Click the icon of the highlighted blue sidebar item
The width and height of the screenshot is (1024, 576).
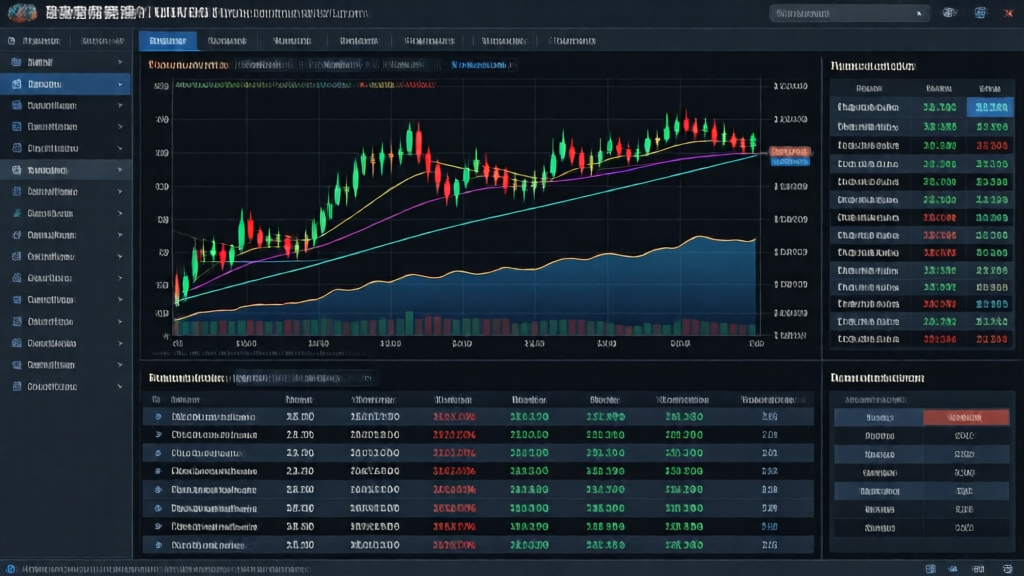(16, 84)
